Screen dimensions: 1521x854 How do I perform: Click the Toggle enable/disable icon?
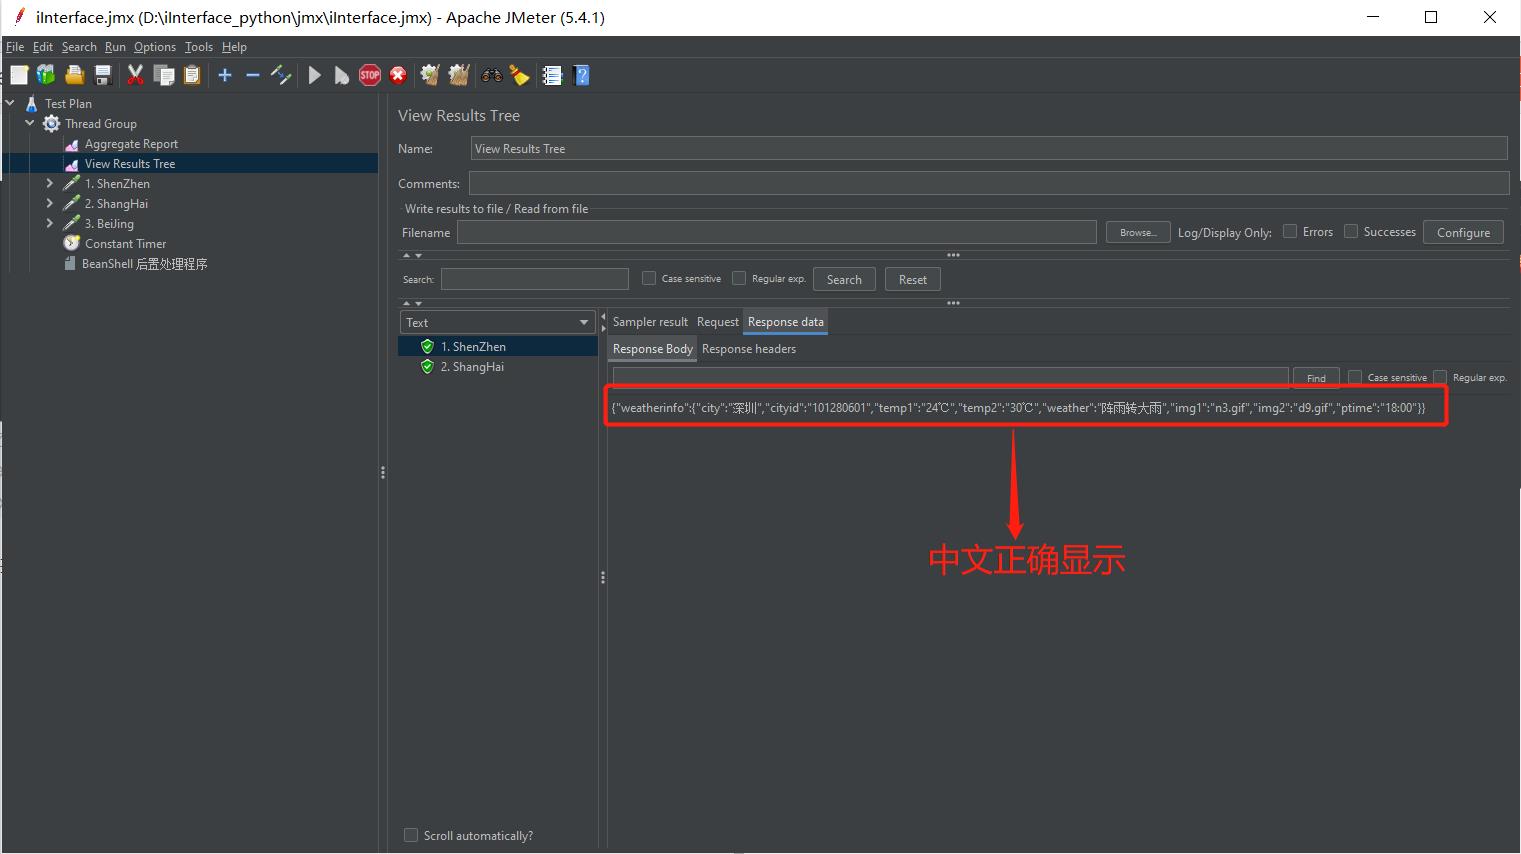click(x=281, y=75)
